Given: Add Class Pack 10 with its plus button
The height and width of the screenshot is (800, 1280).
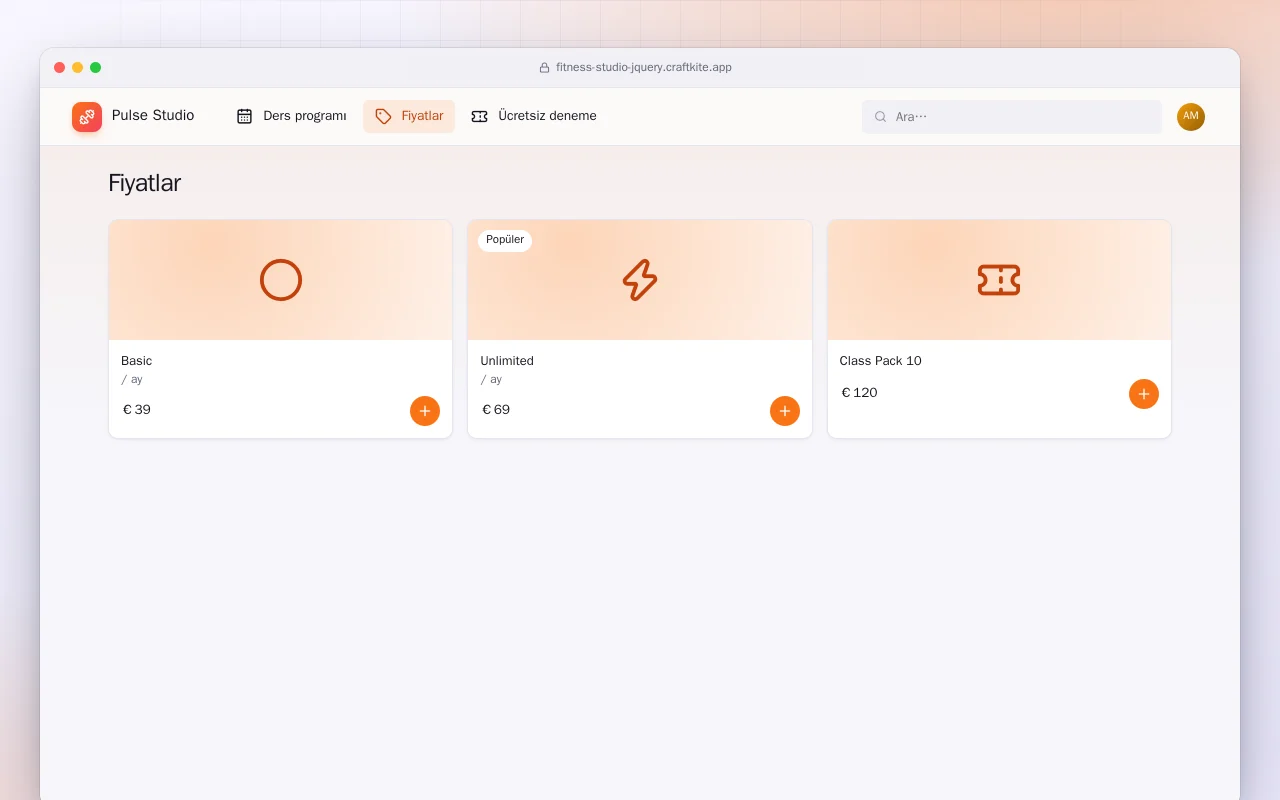Looking at the screenshot, I should click(1144, 394).
